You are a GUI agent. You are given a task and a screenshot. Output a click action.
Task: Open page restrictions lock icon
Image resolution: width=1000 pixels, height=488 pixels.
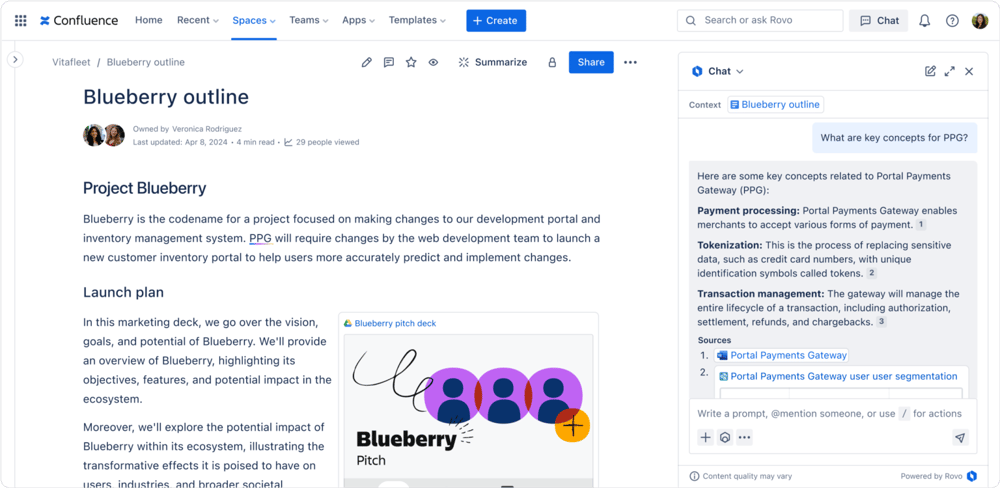(x=552, y=62)
